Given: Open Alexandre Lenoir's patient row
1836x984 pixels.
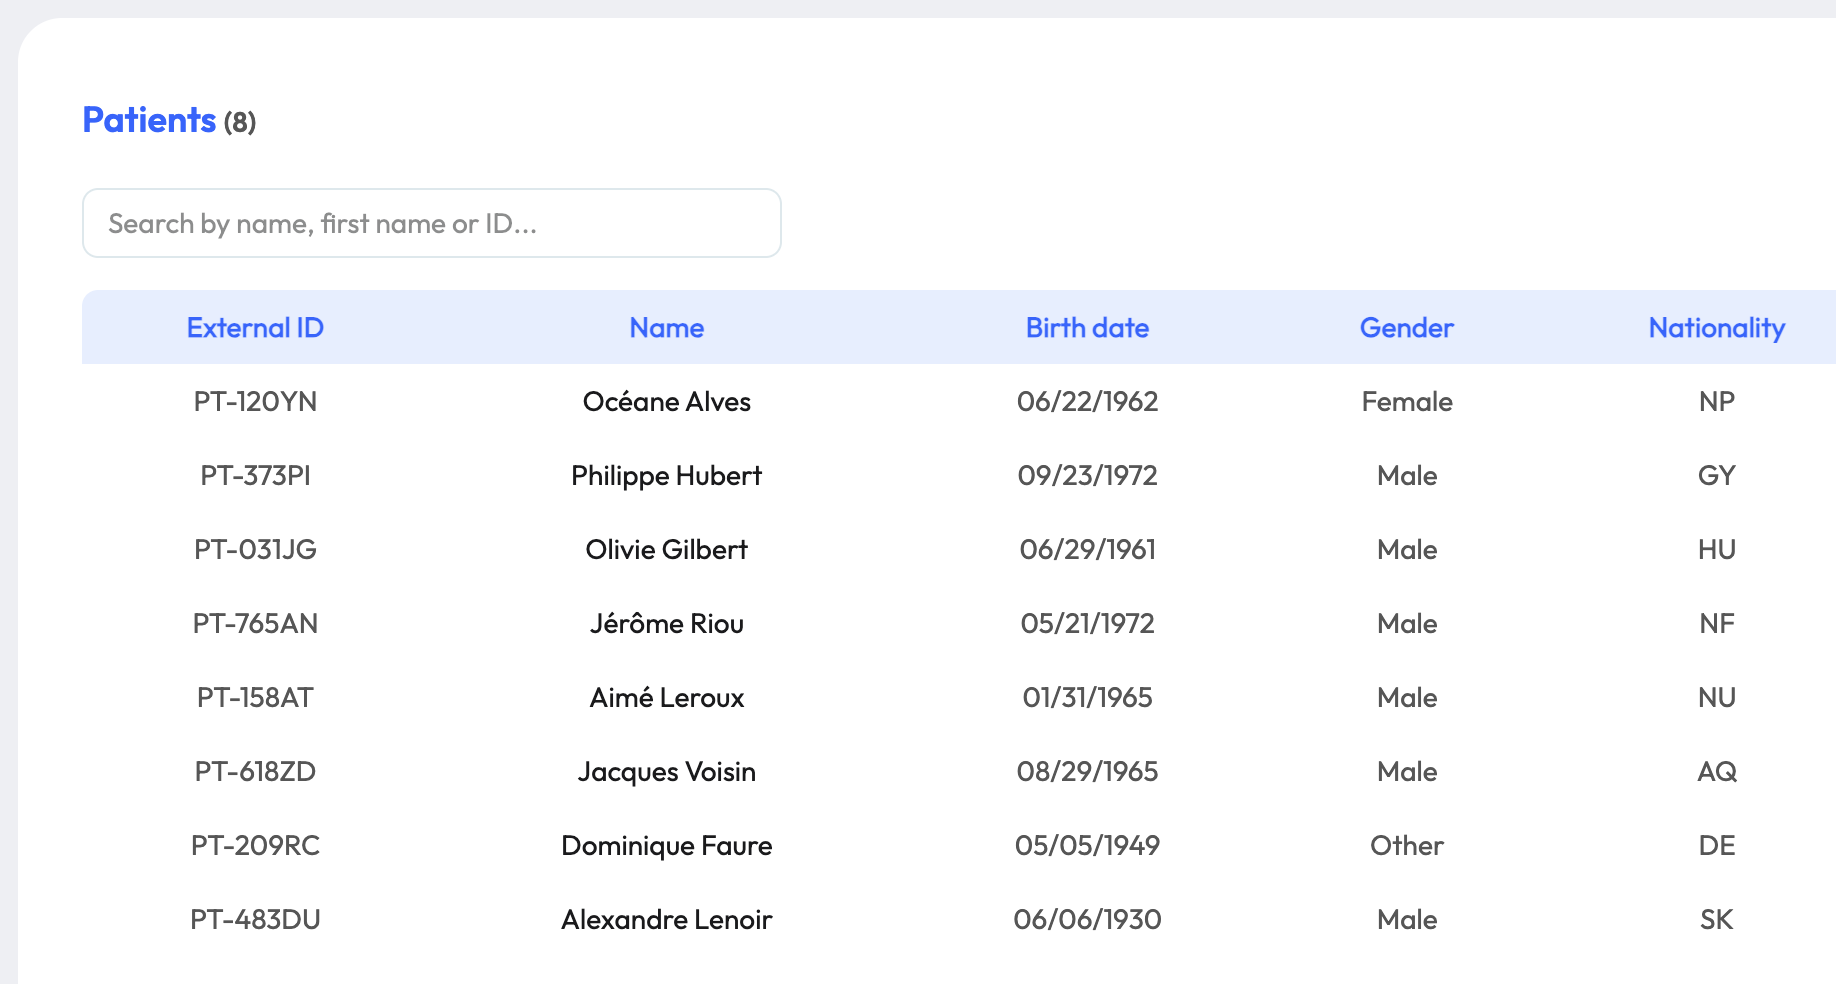Looking at the screenshot, I should pos(666,920).
